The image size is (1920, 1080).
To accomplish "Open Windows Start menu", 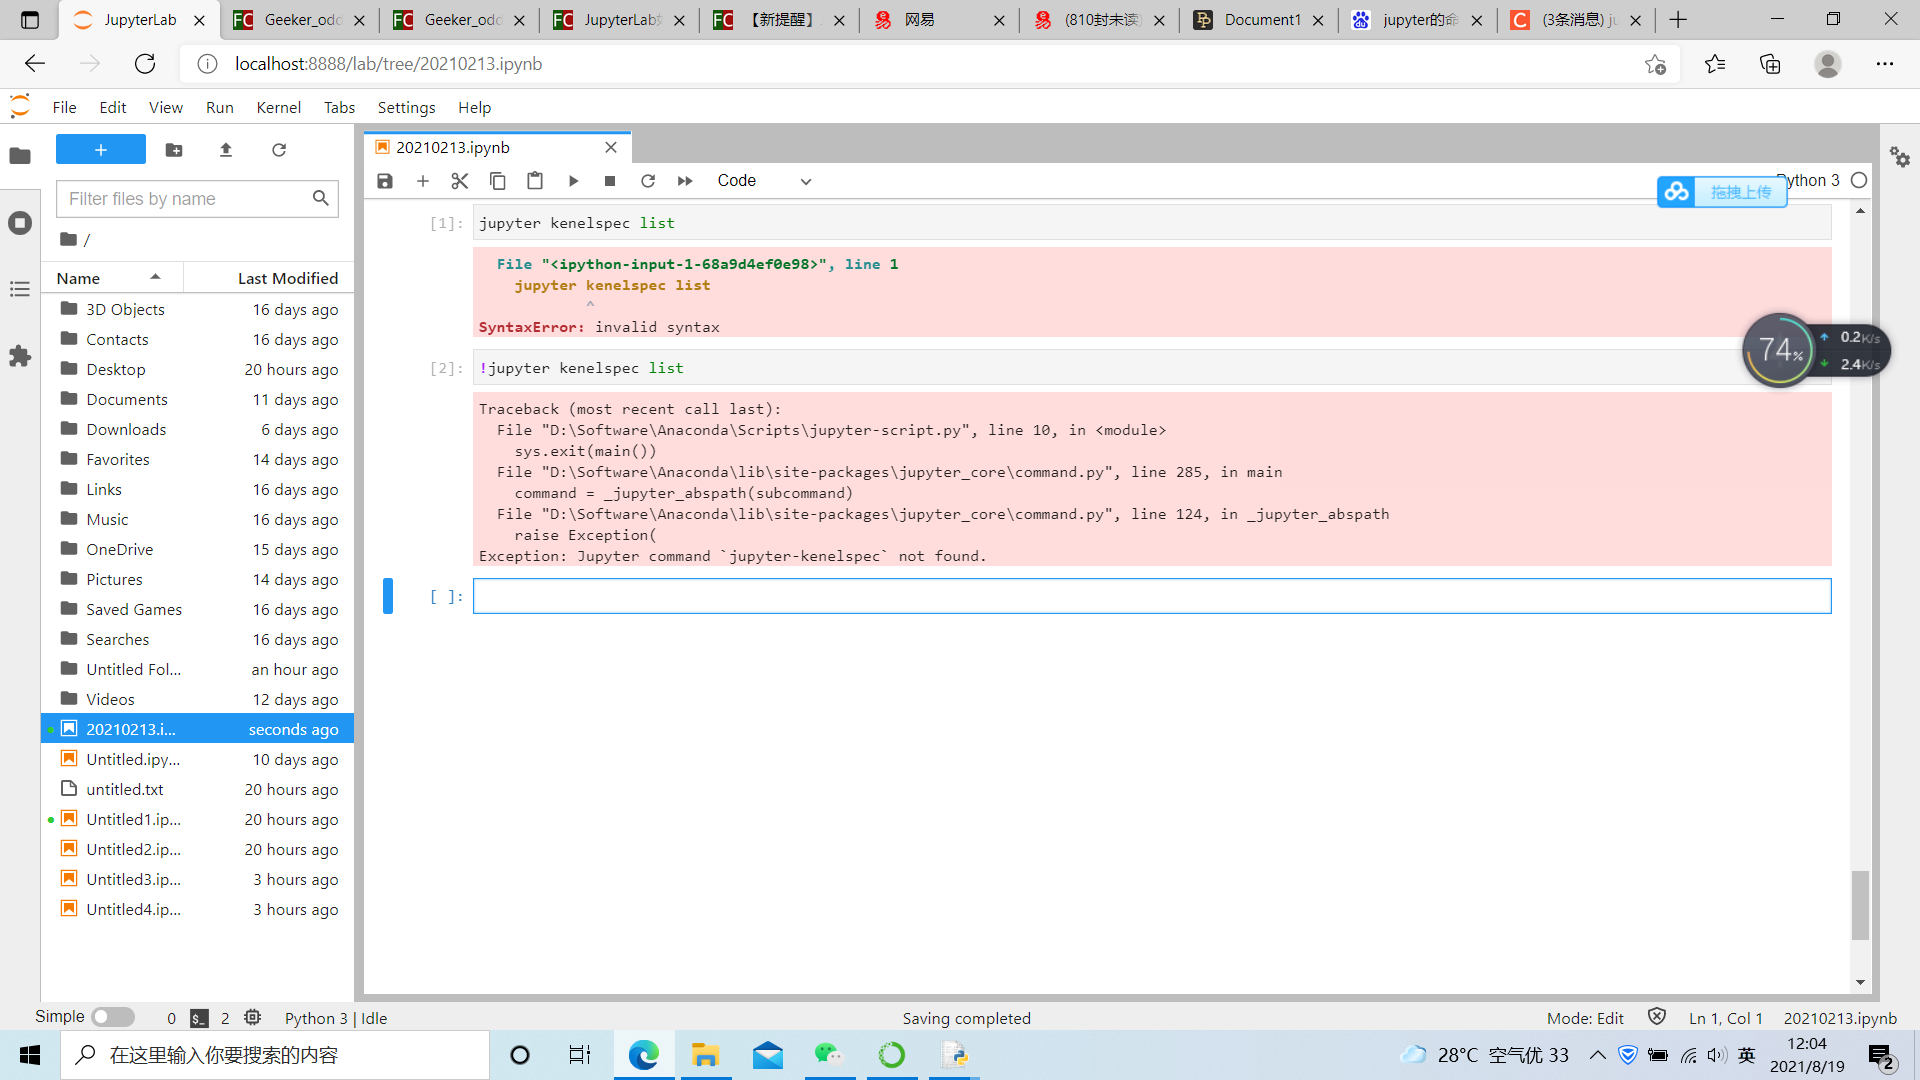I will [x=30, y=1055].
